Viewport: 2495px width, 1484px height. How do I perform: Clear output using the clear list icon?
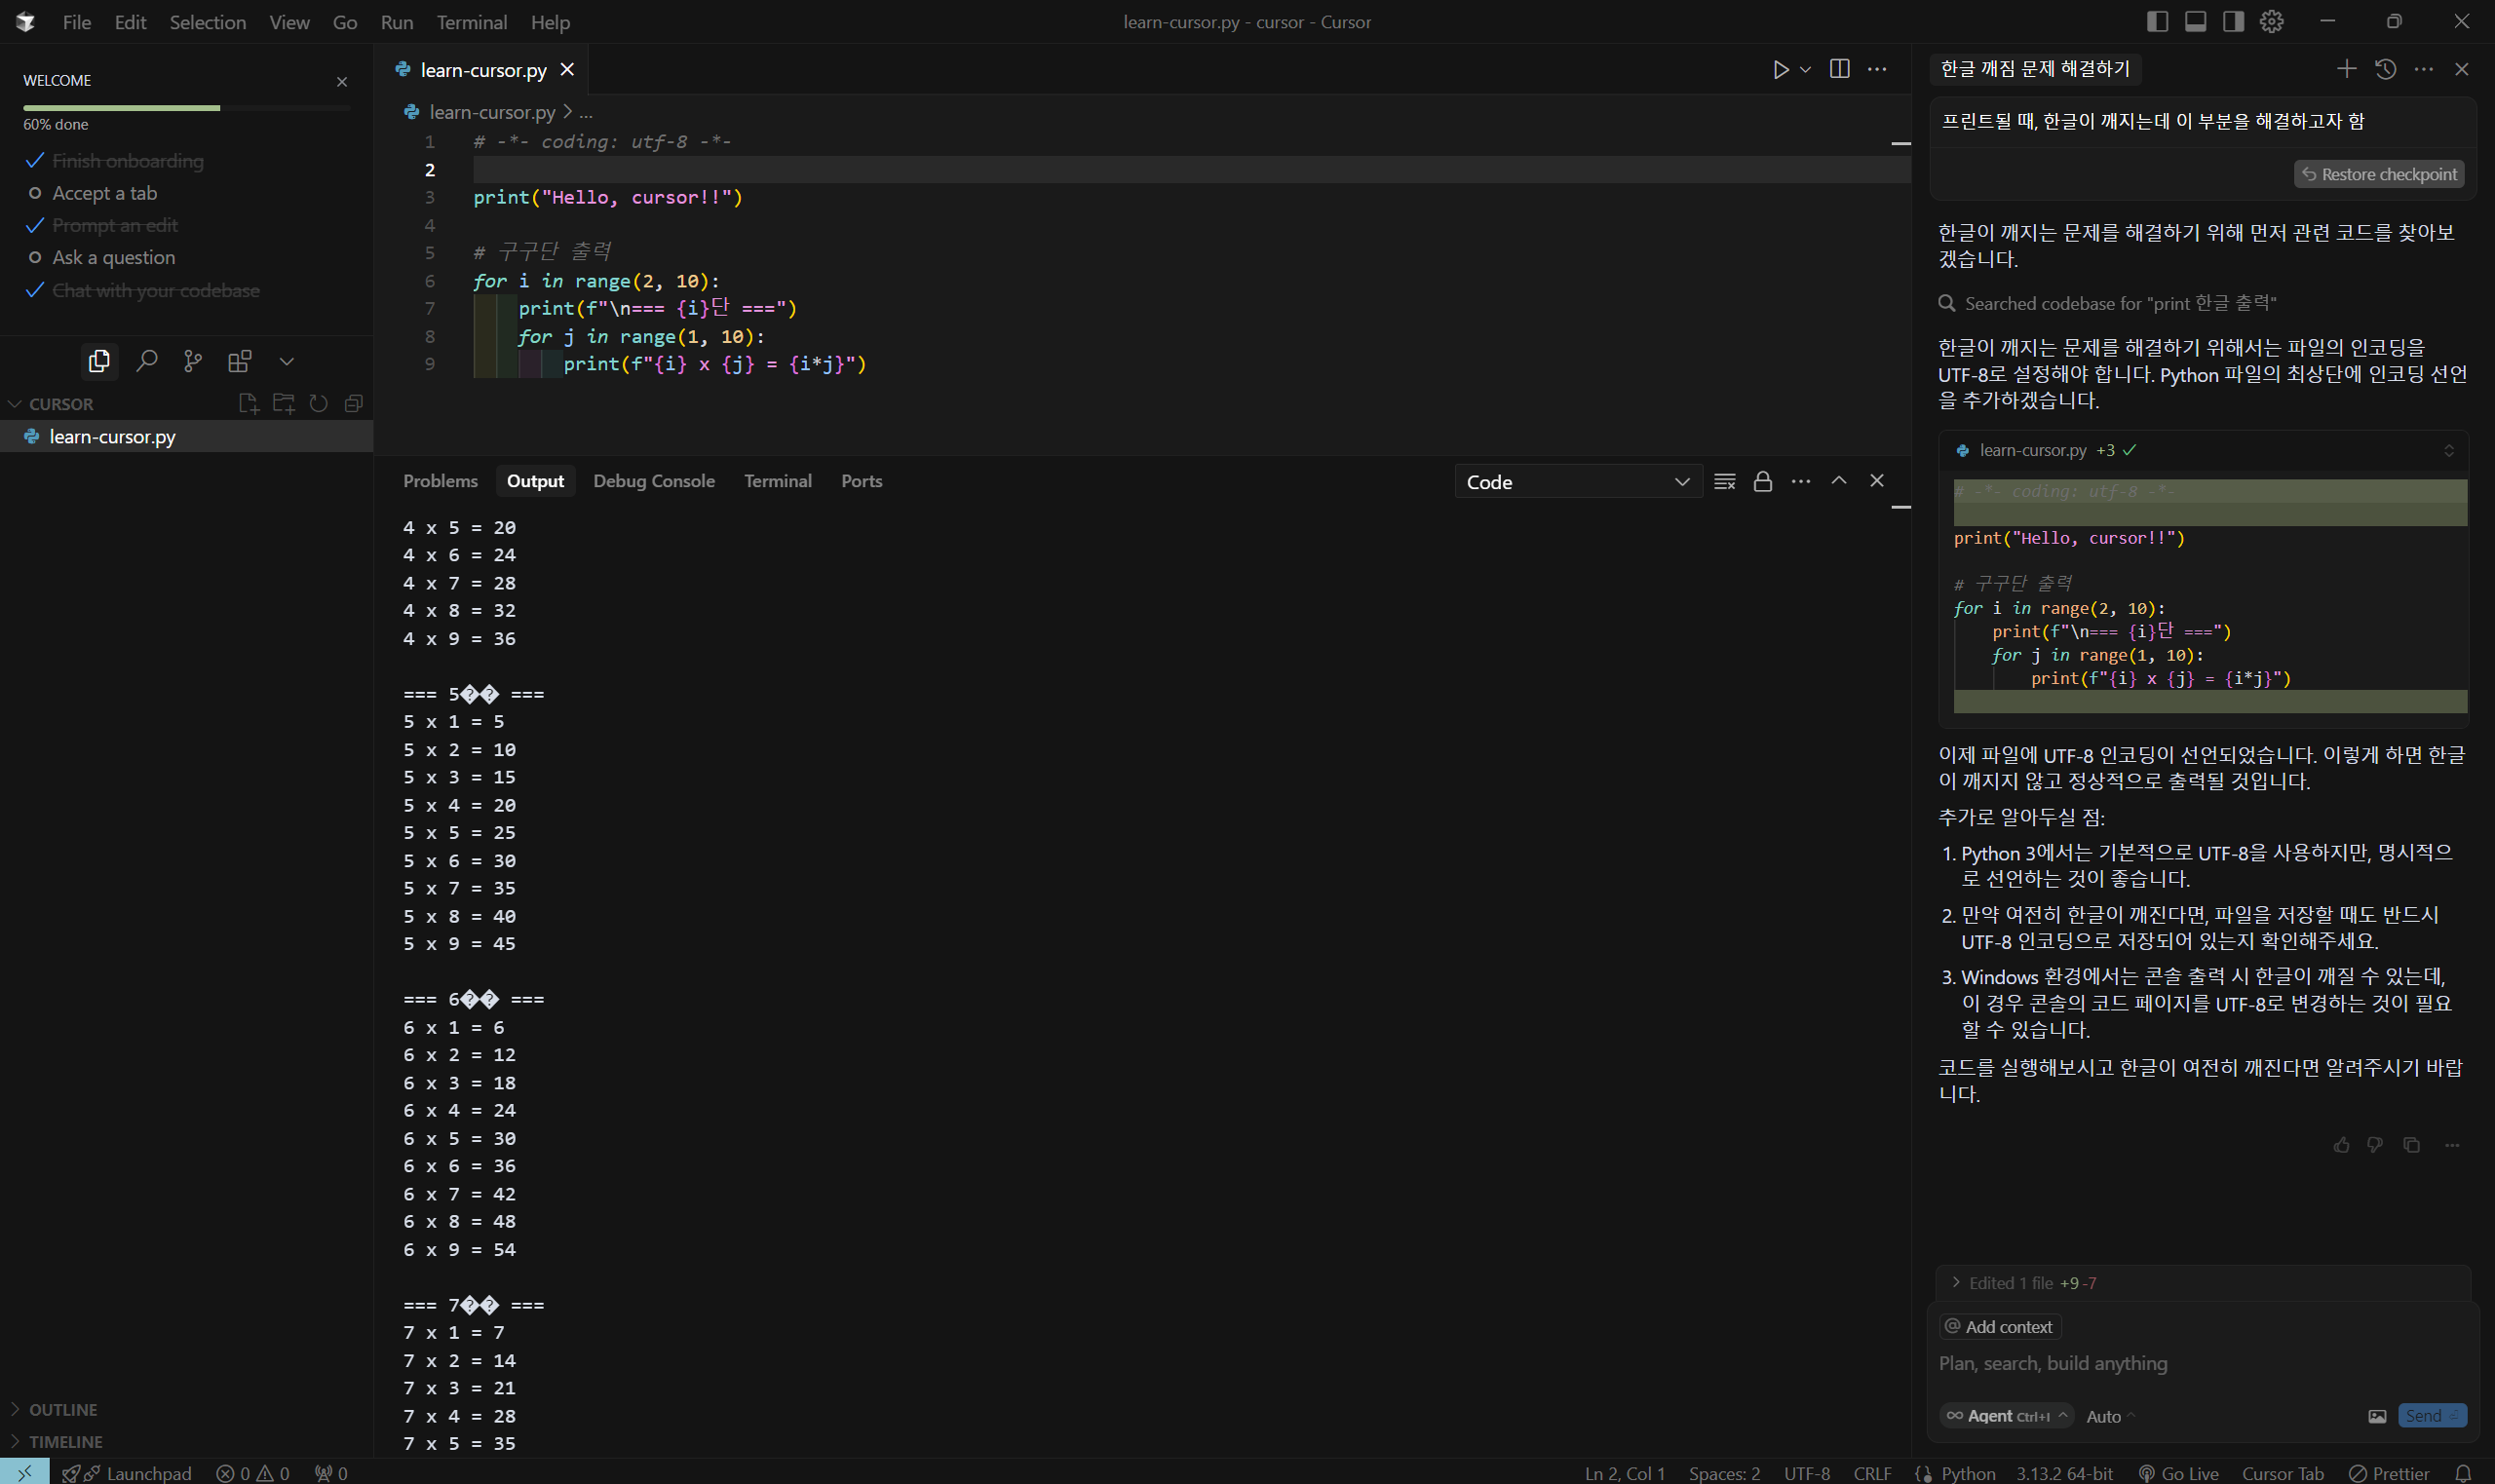(1724, 482)
